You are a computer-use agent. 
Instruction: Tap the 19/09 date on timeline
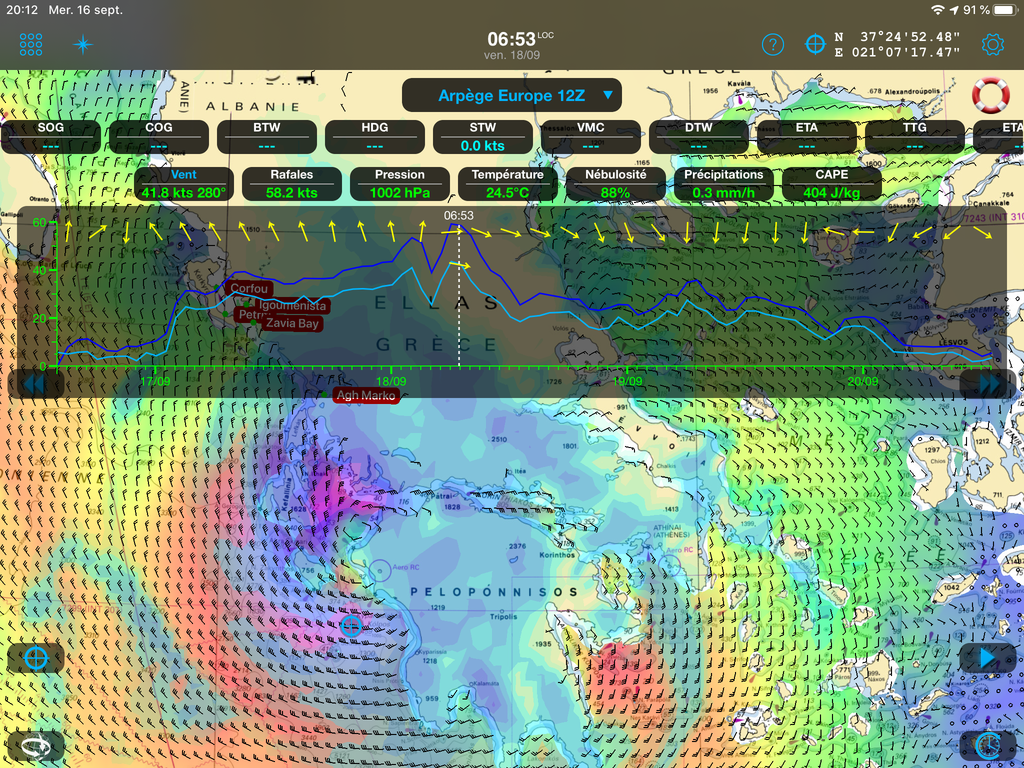[627, 381]
